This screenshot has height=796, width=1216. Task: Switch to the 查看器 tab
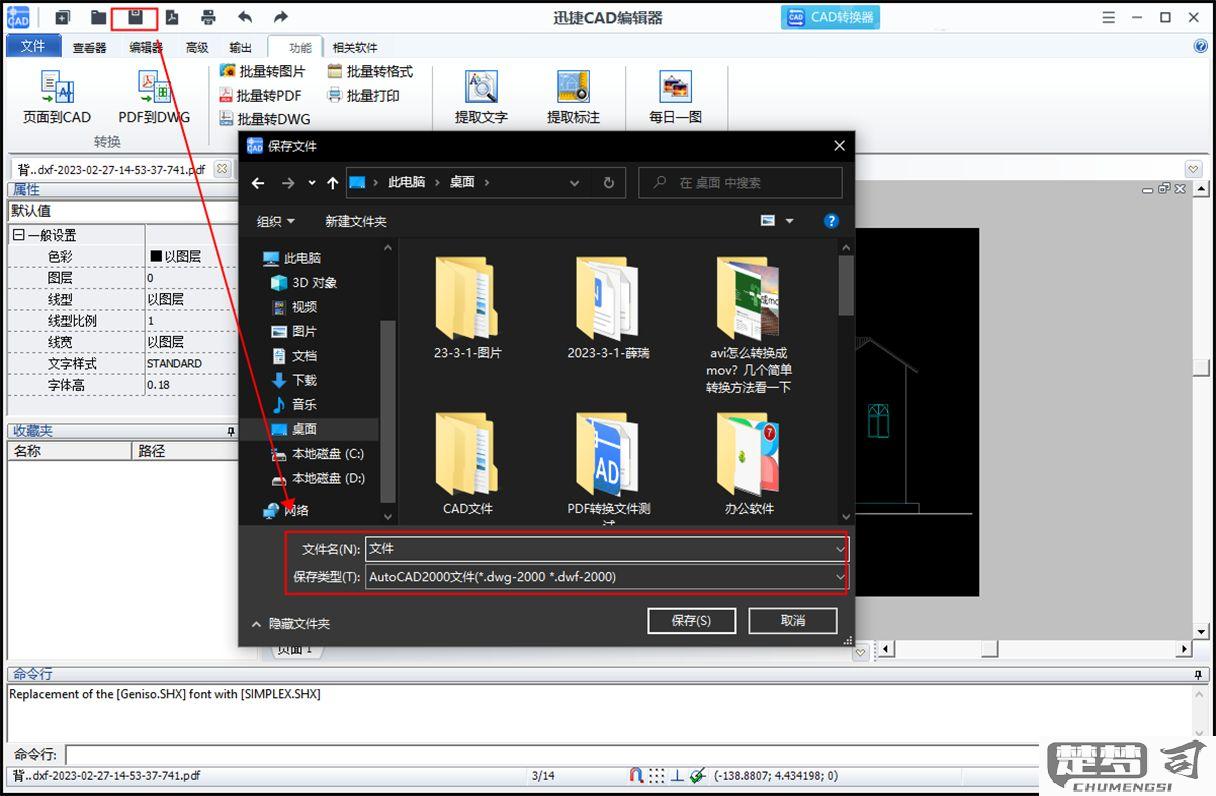(x=89, y=47)
